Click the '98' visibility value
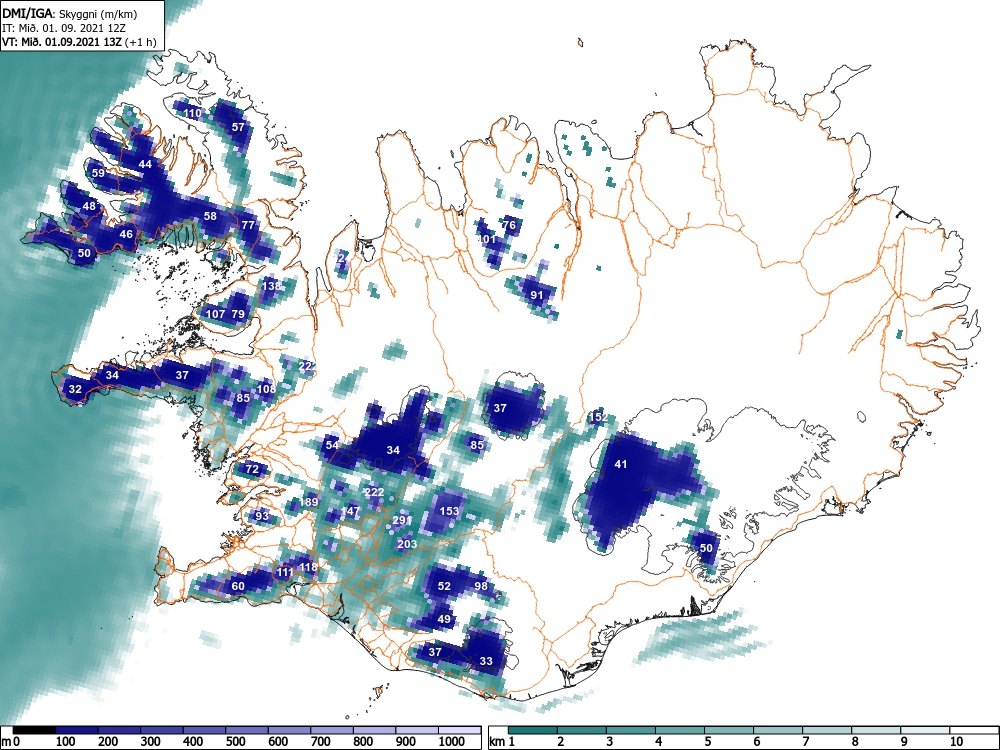The width and height of the screenshot is (1000, 750). (482, 586)
